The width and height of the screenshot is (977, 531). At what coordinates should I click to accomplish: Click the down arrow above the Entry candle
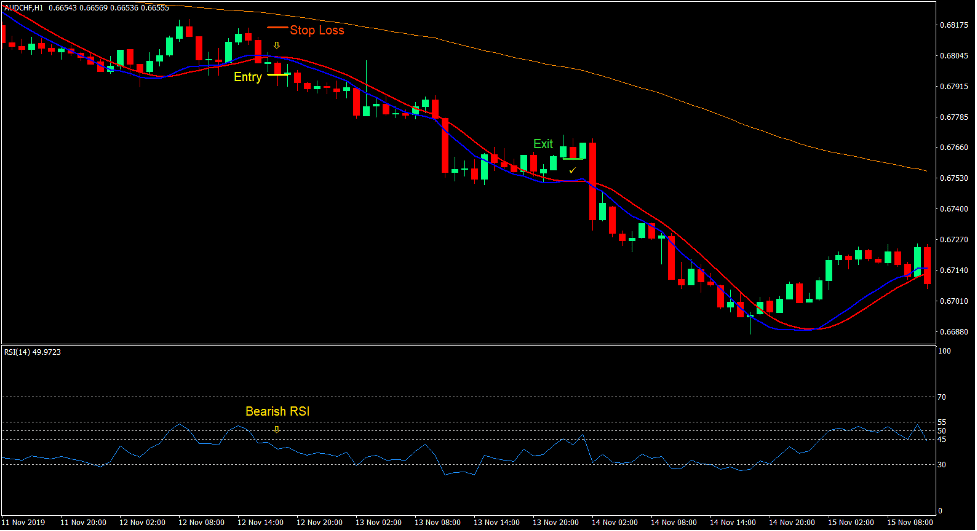[277, 46]
